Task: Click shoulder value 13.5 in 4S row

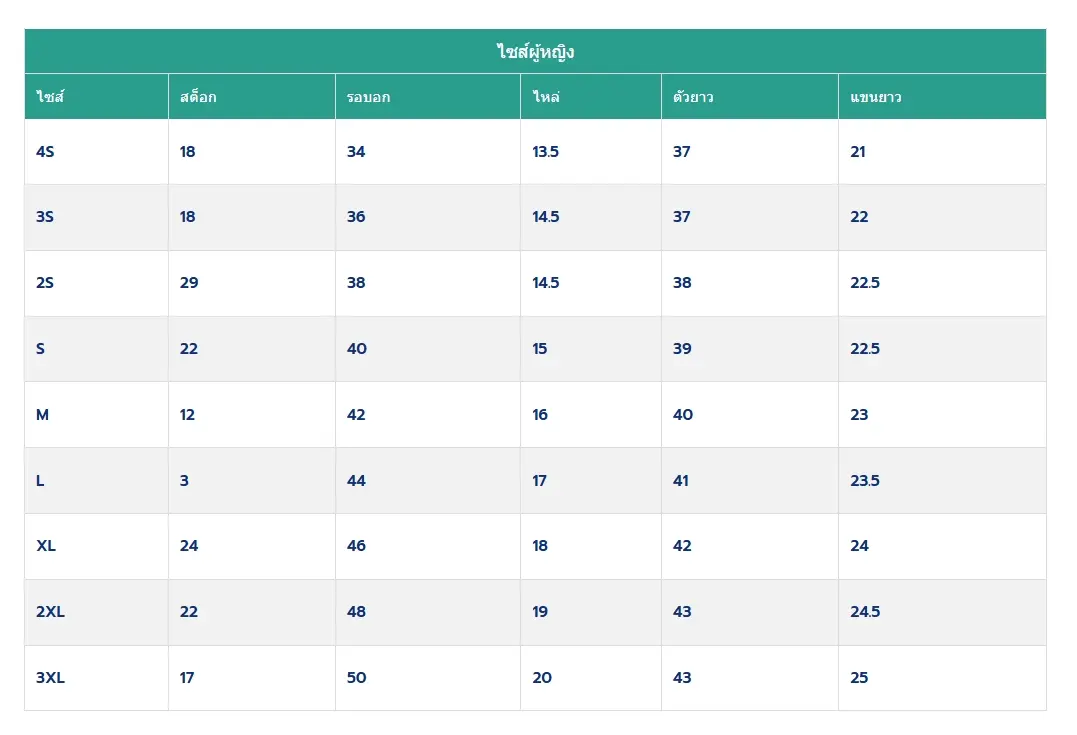Action: click(x=545, y=152)
